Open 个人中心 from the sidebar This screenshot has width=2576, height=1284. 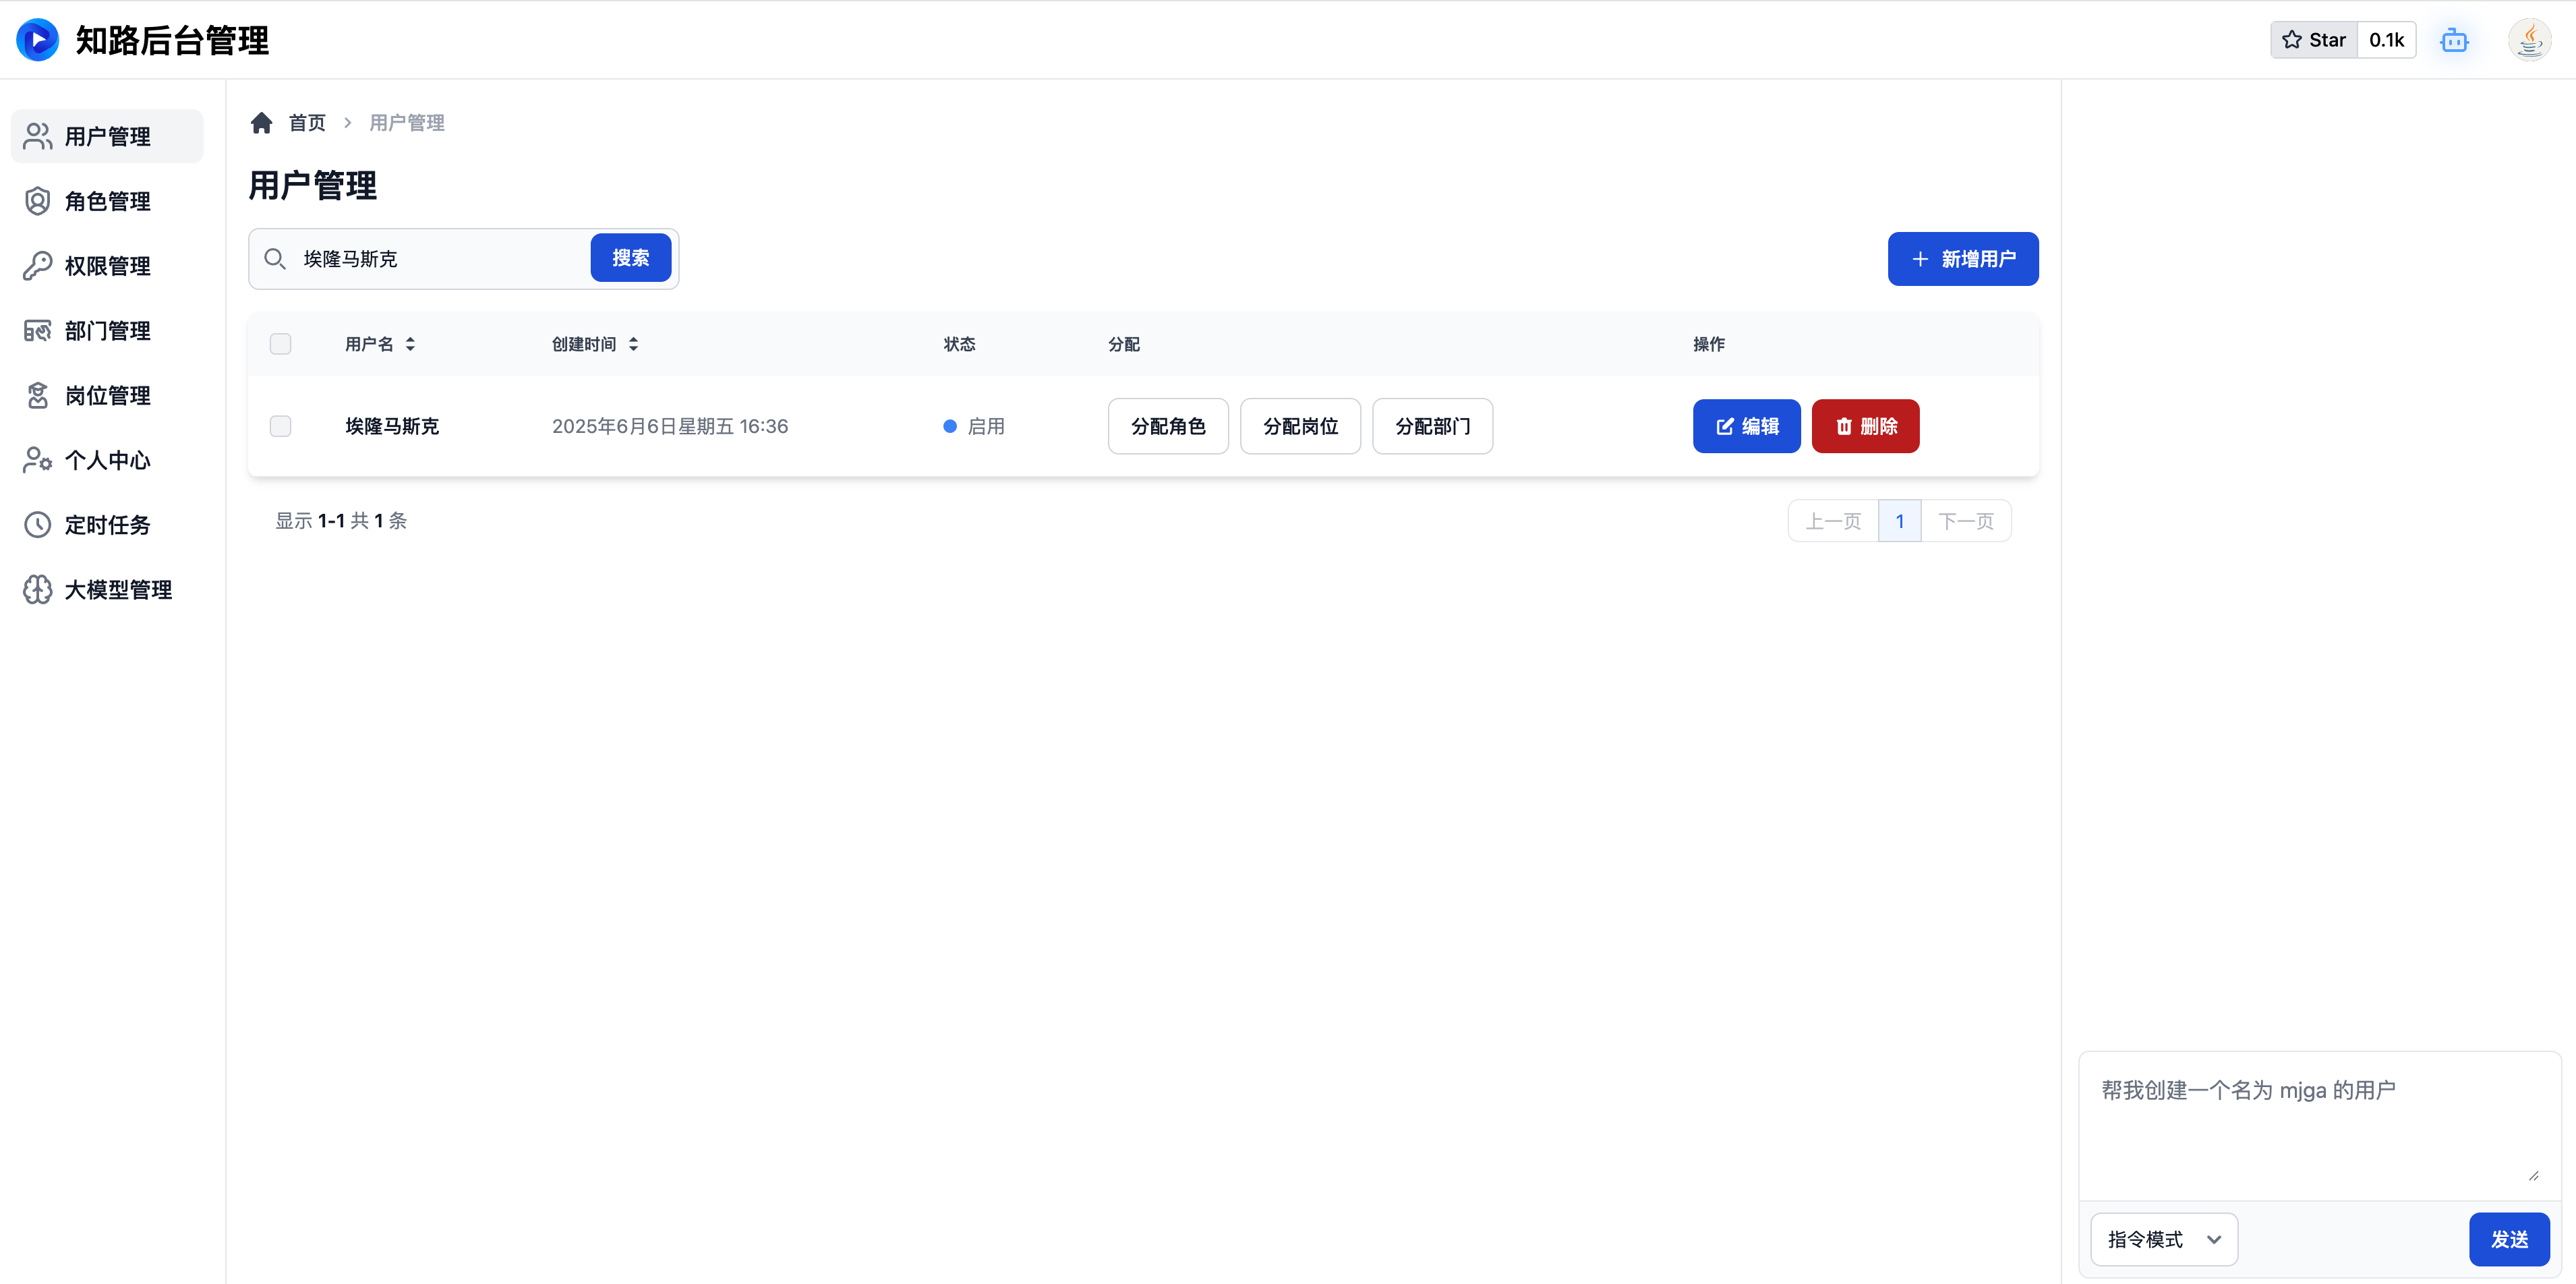click(107, 459)
